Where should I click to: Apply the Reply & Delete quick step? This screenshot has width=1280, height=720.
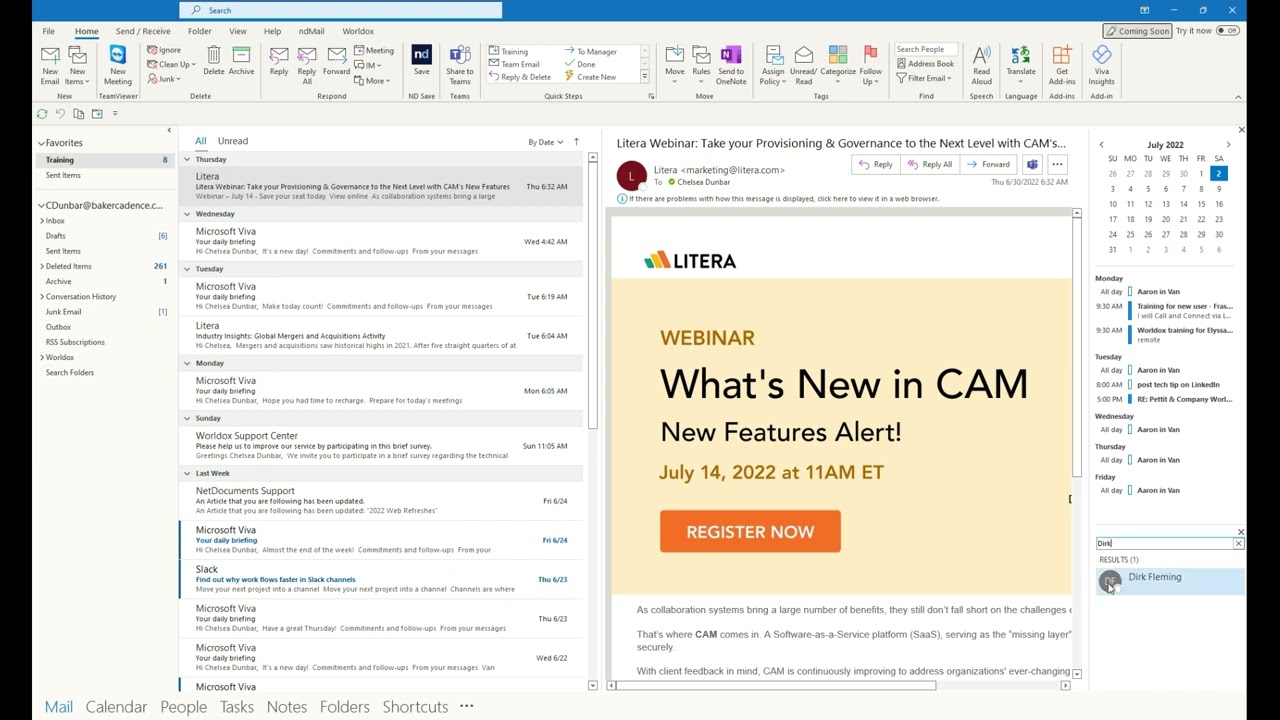521,77
